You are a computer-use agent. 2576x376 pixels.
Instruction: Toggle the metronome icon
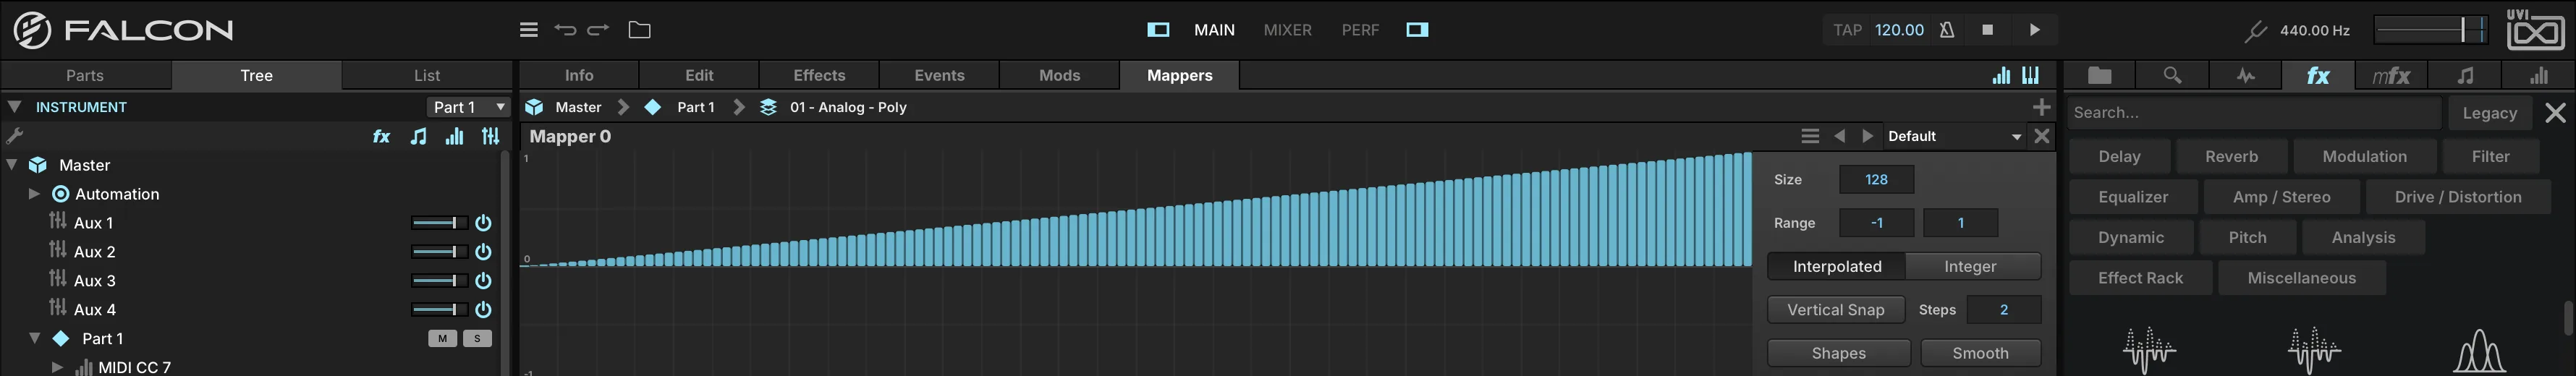[1946, 30]
